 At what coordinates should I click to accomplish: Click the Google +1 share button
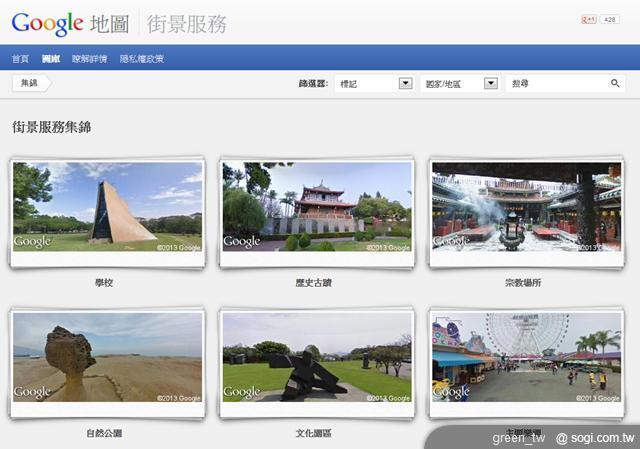588,19
